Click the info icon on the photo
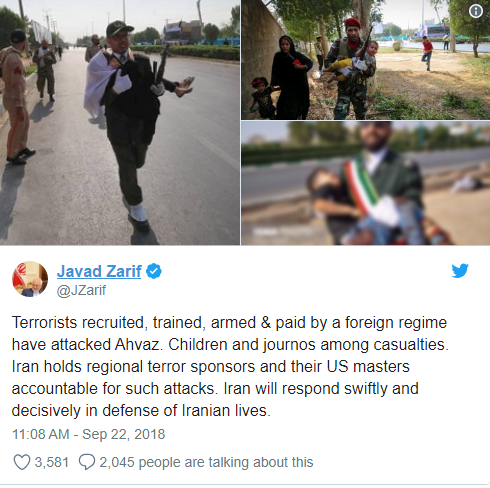The height and width of the screenshot is (488, 490). point(476,11)
